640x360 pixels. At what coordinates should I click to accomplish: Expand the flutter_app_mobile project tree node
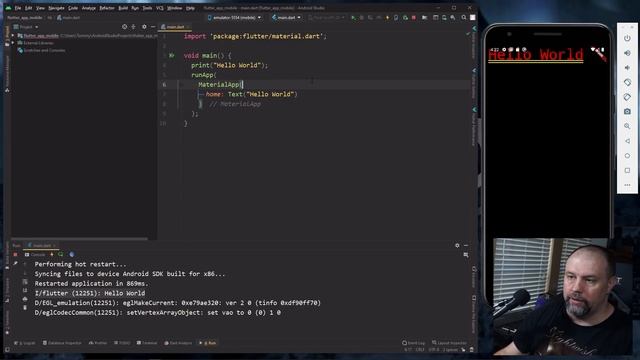[x=13, y=36]
